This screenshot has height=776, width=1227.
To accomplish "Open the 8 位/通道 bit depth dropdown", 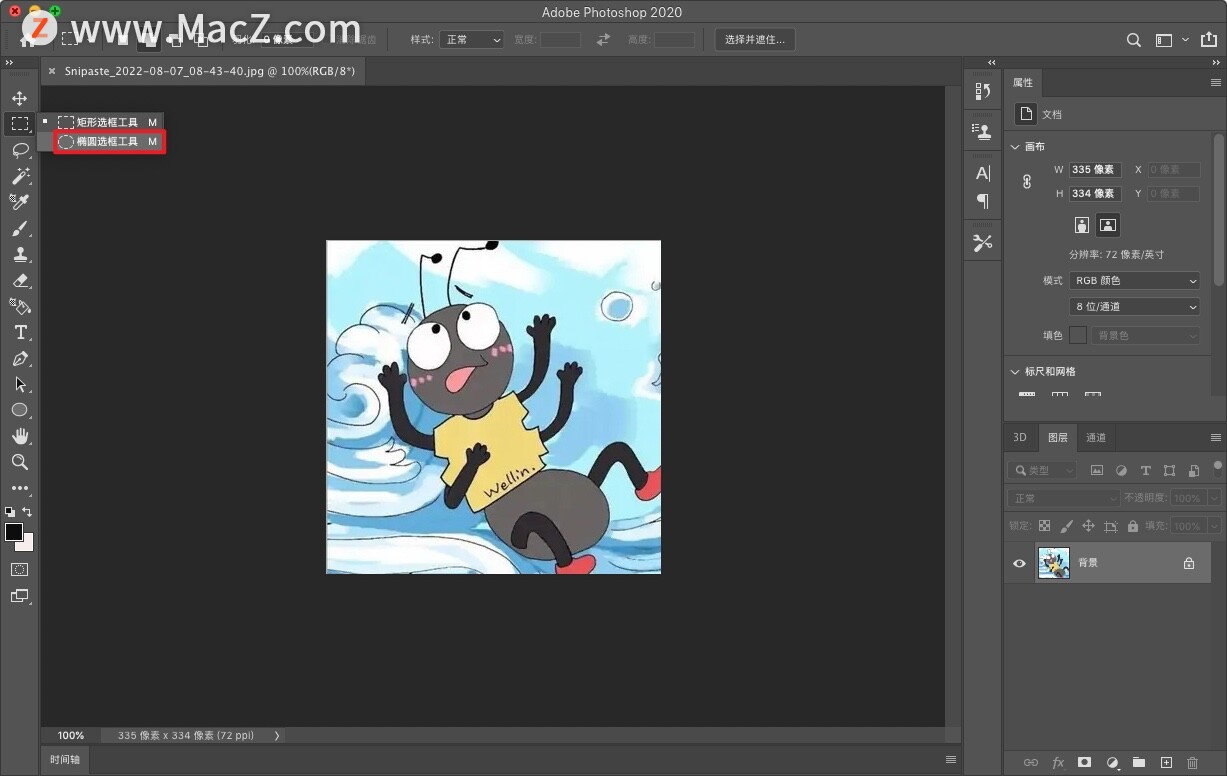I will click(1134, 307).
